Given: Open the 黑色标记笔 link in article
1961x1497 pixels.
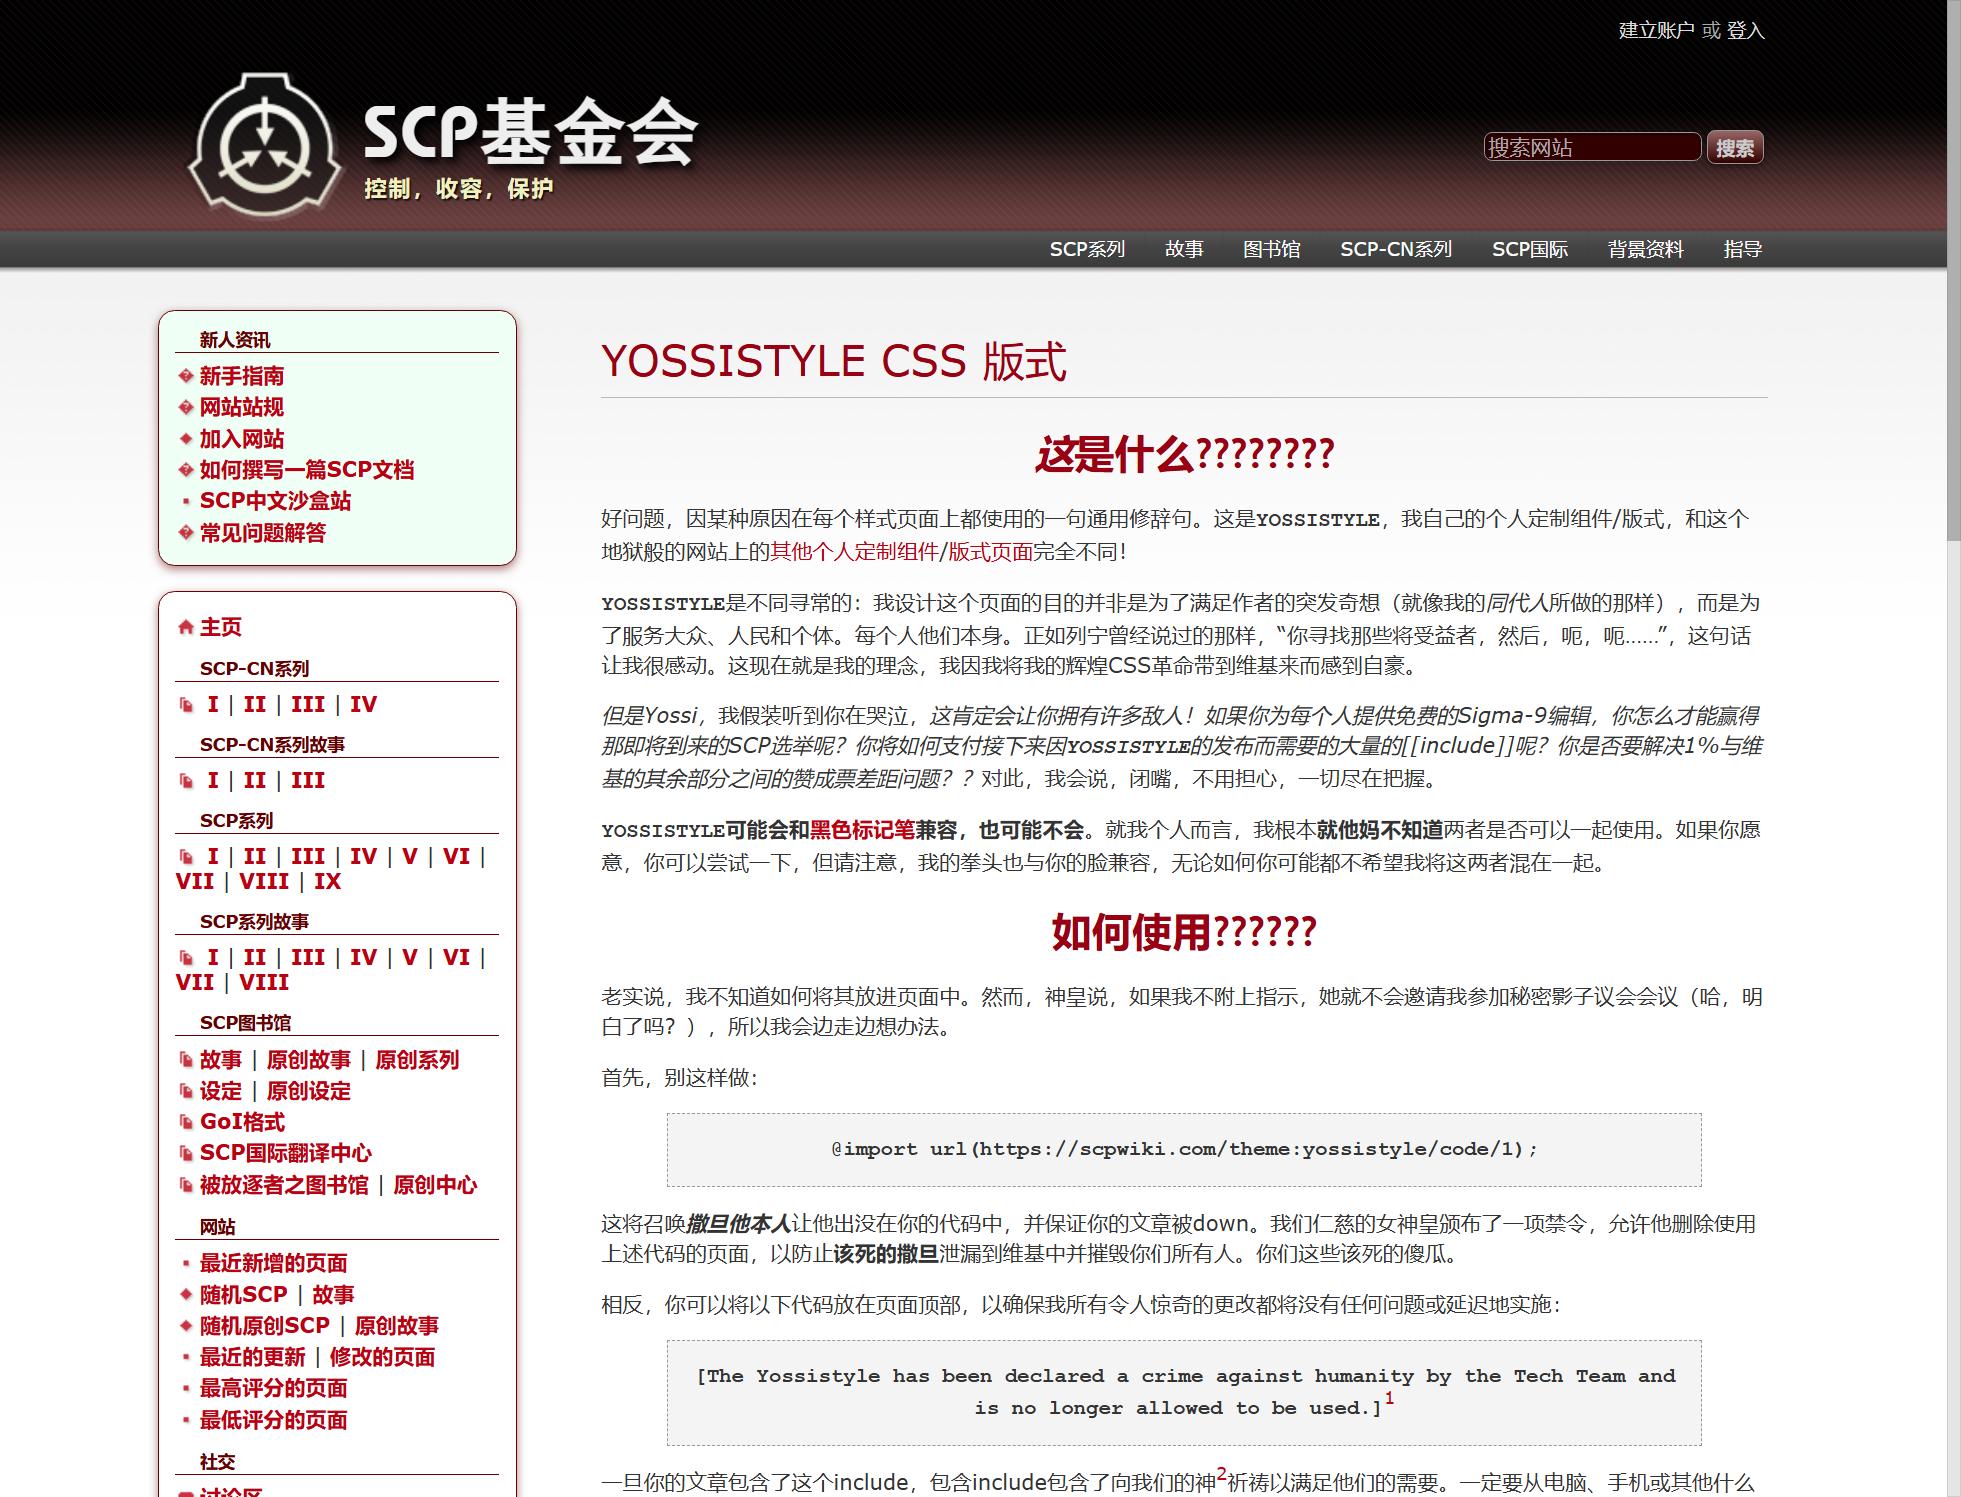Looking at the screenshot, I should (862, 830).
